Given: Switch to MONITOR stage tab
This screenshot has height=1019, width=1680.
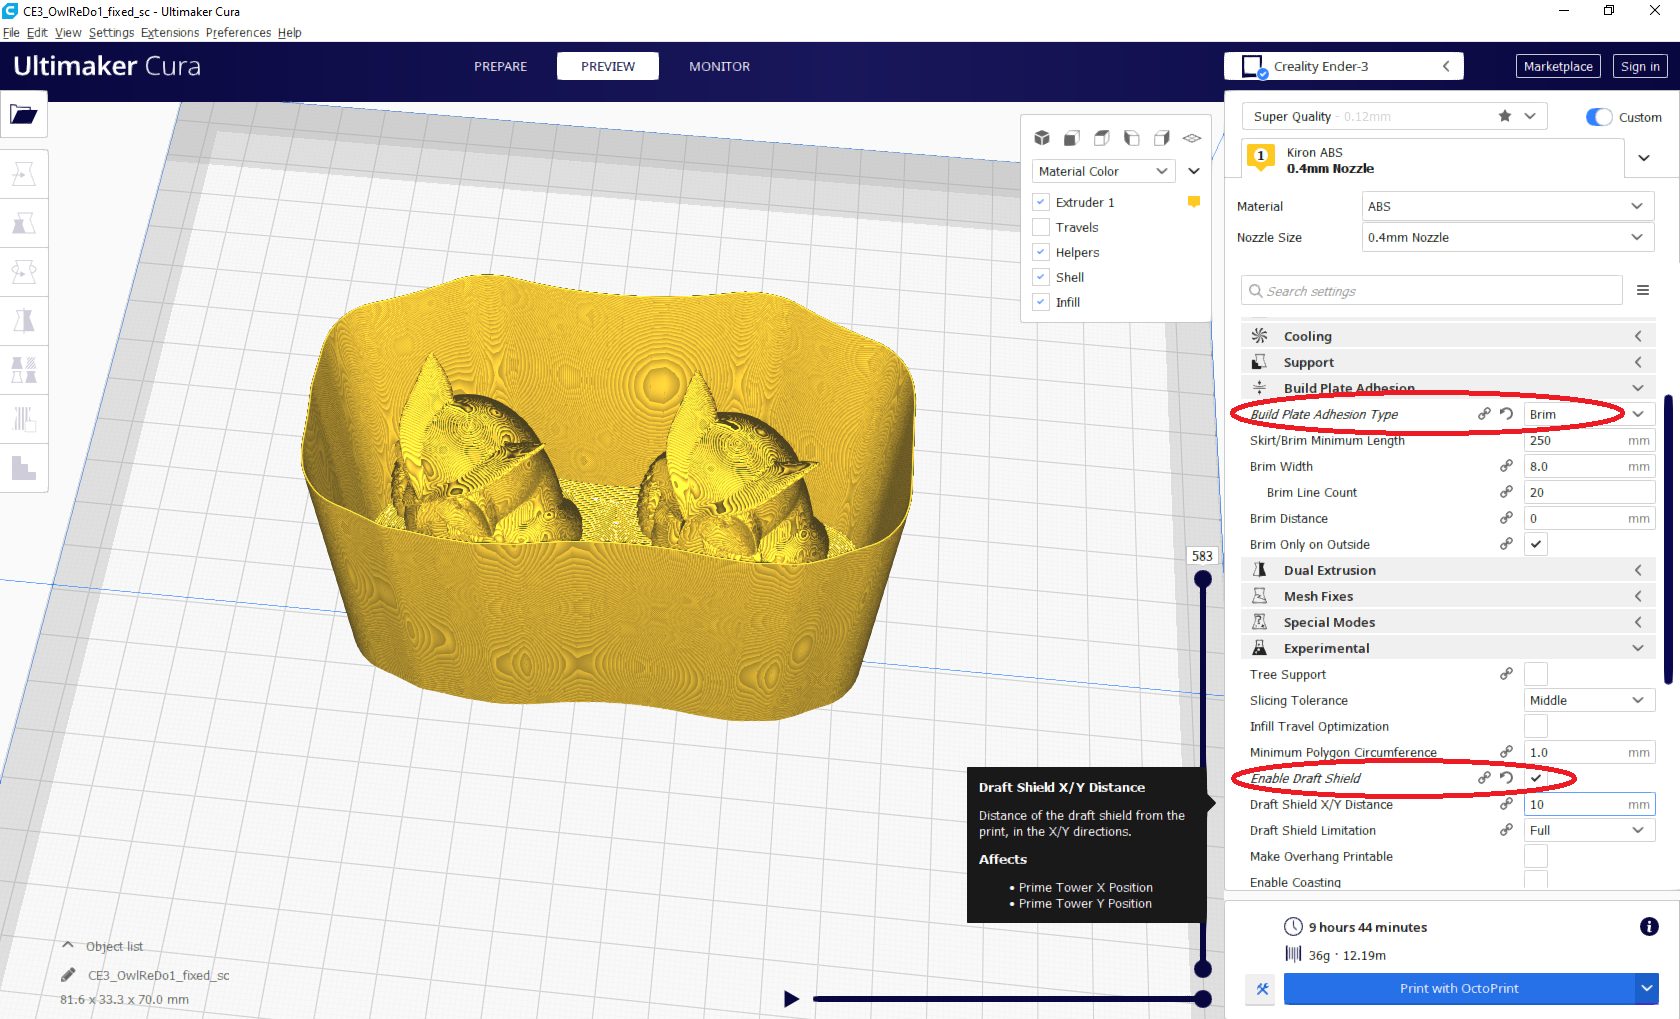Looking at the screenshot, I should point(719,66).
